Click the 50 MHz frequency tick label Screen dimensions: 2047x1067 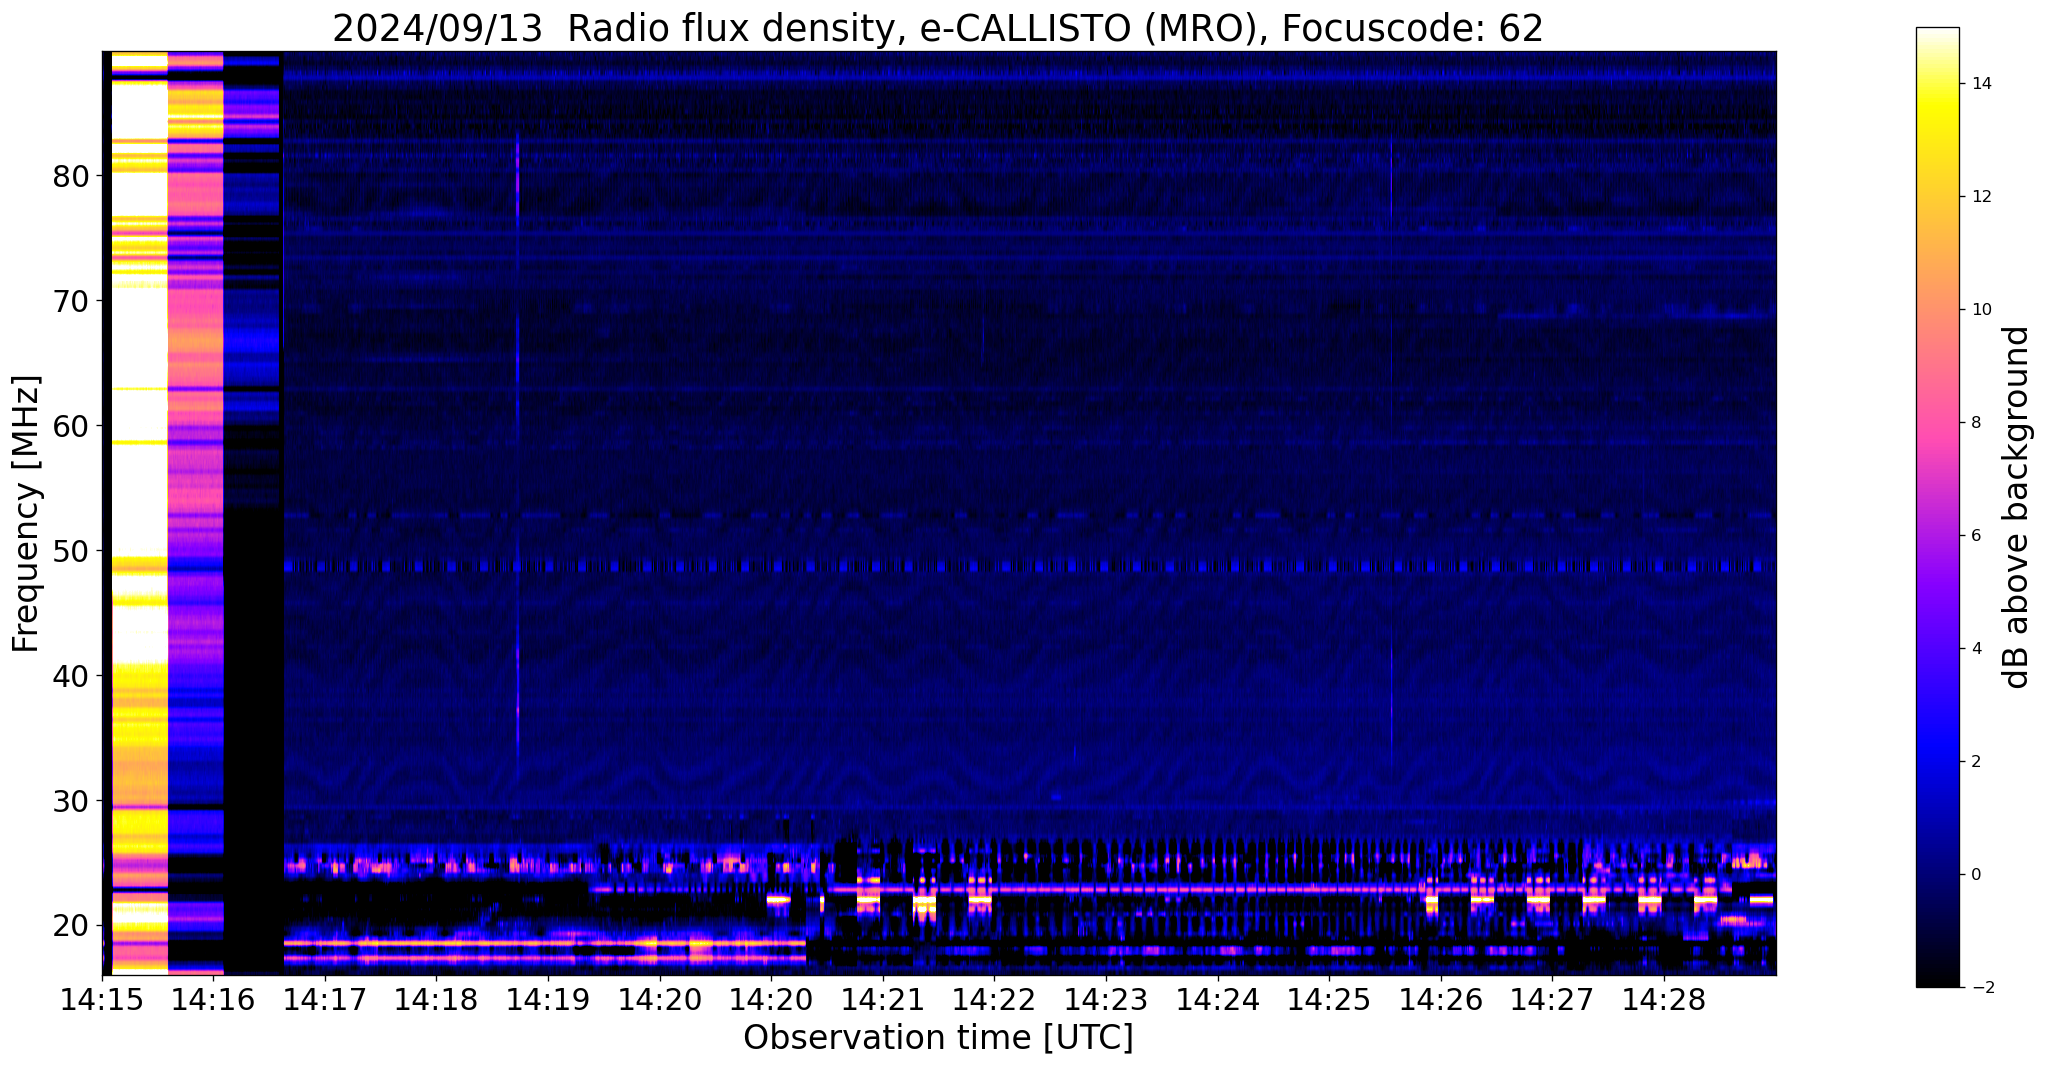(70, 551)
